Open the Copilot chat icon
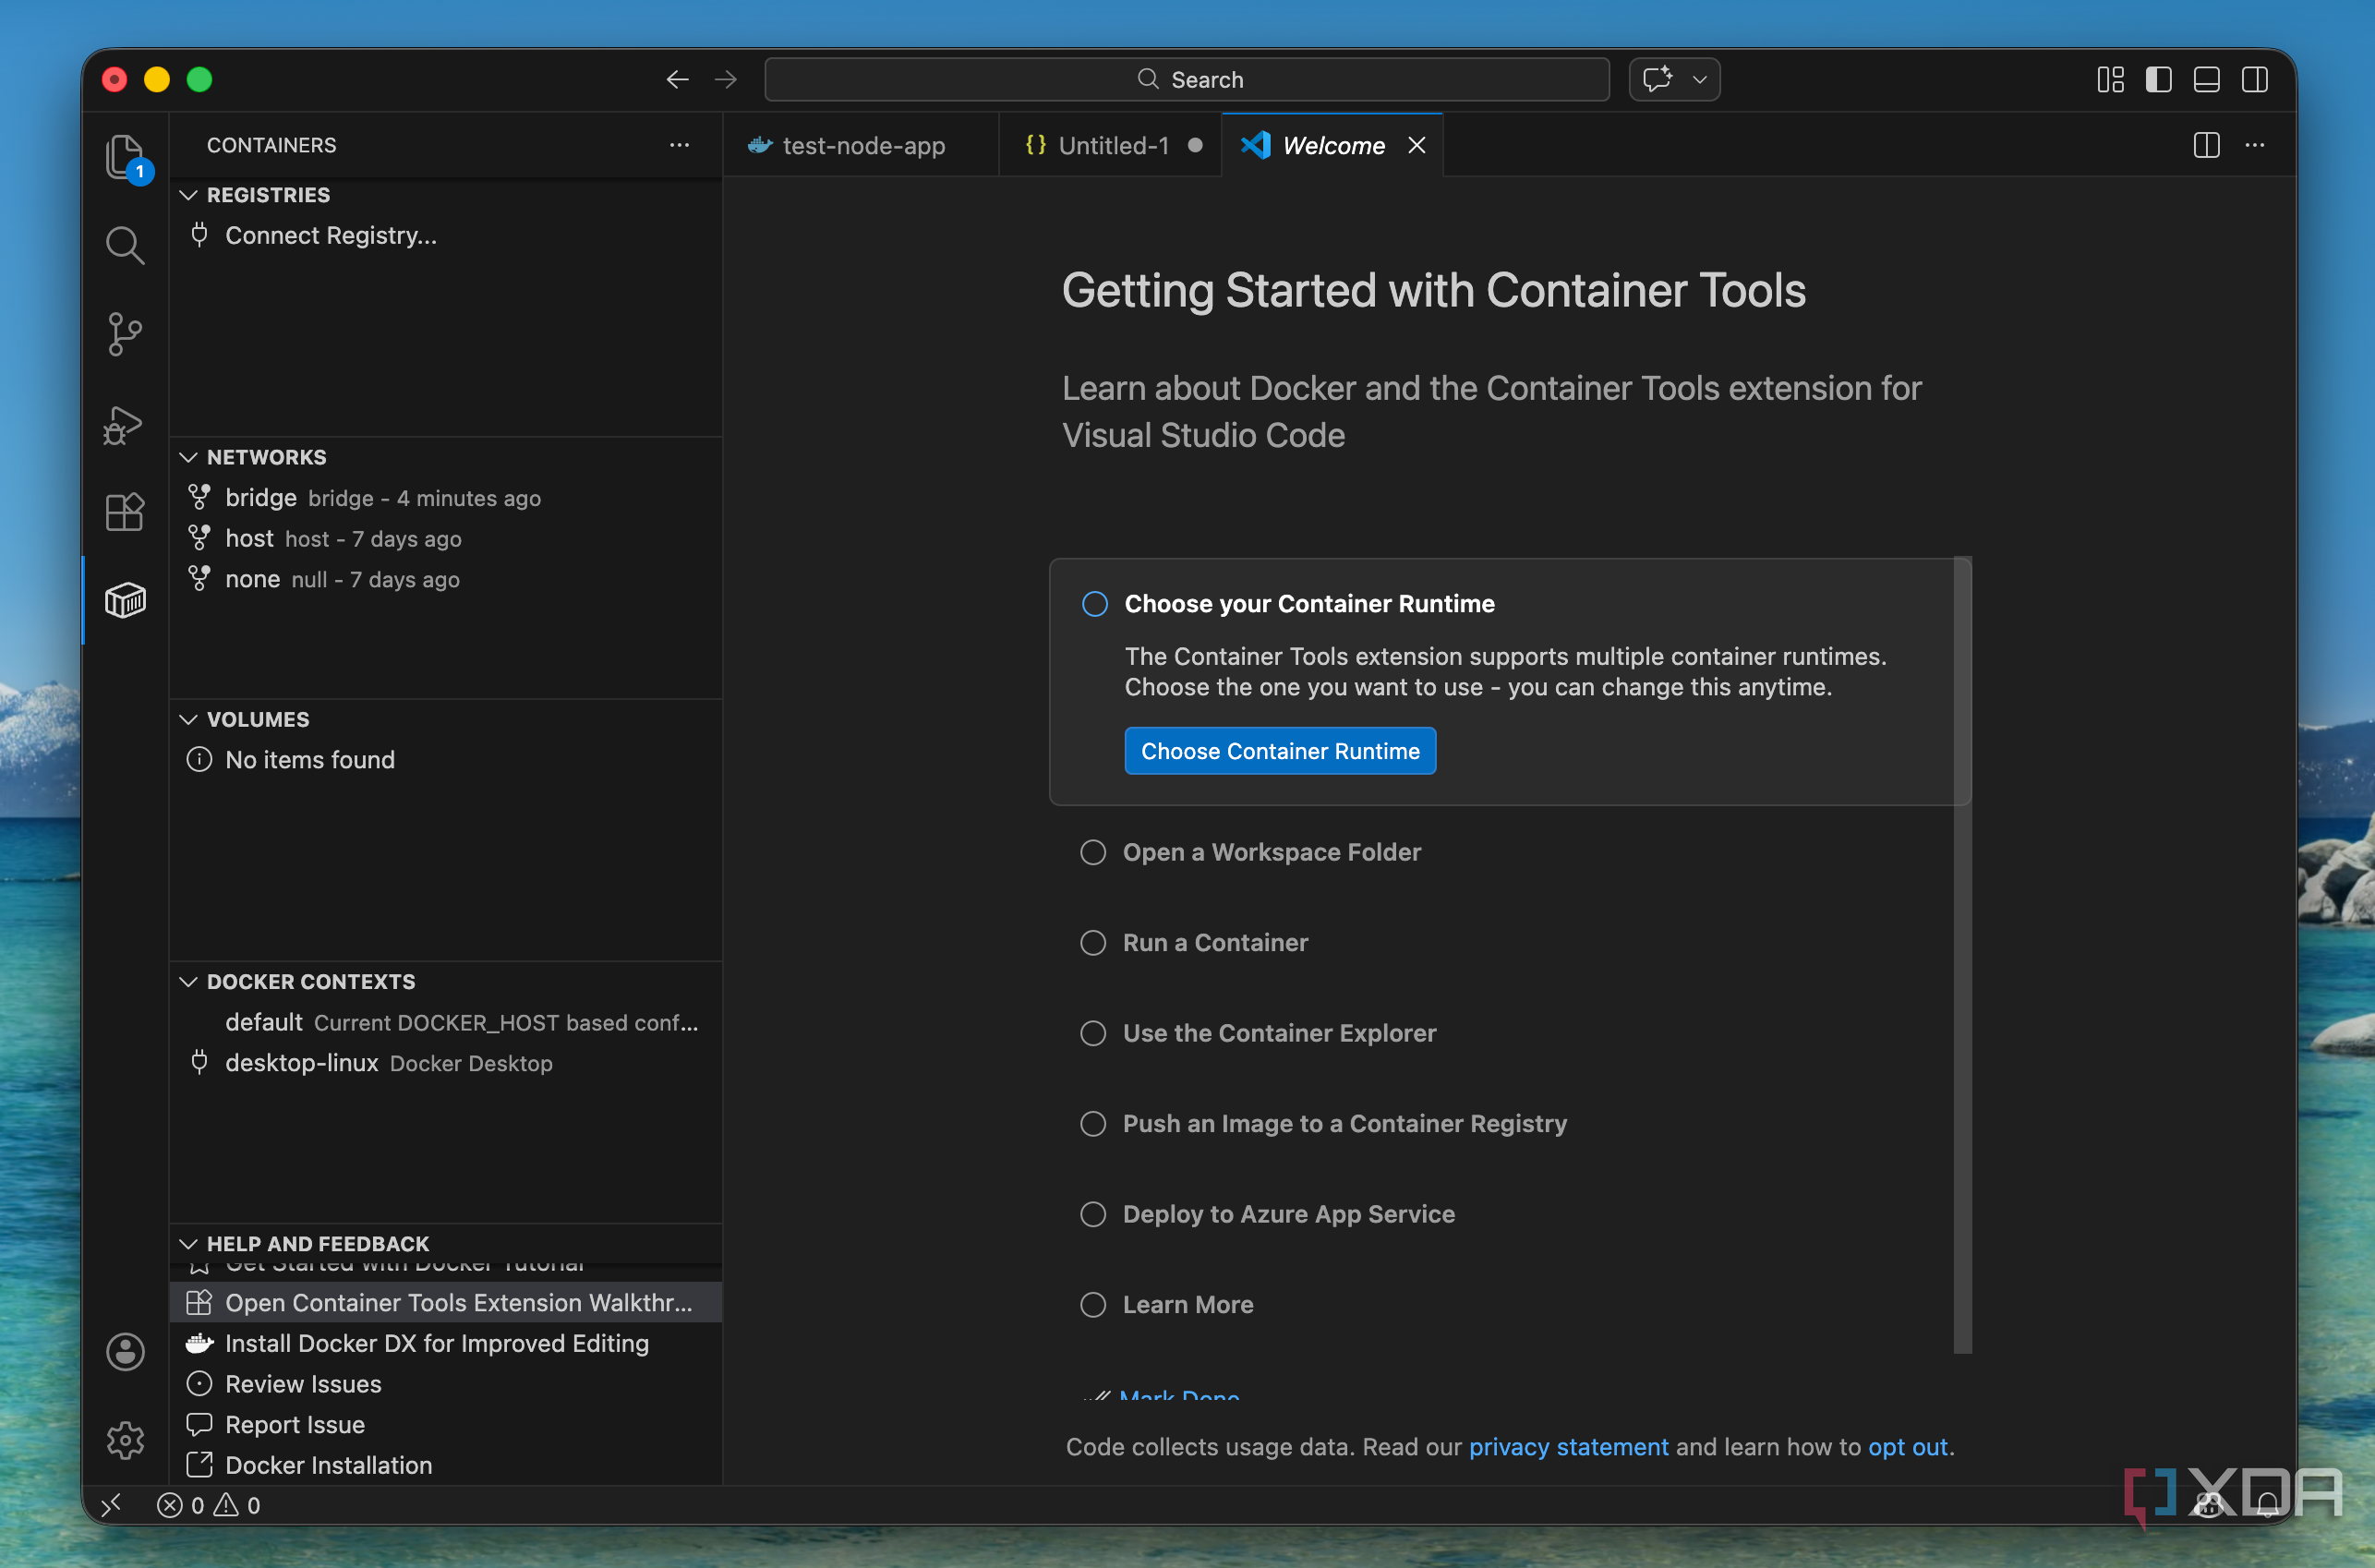Screen dimensions: 2375x1568 point(1657,80)
